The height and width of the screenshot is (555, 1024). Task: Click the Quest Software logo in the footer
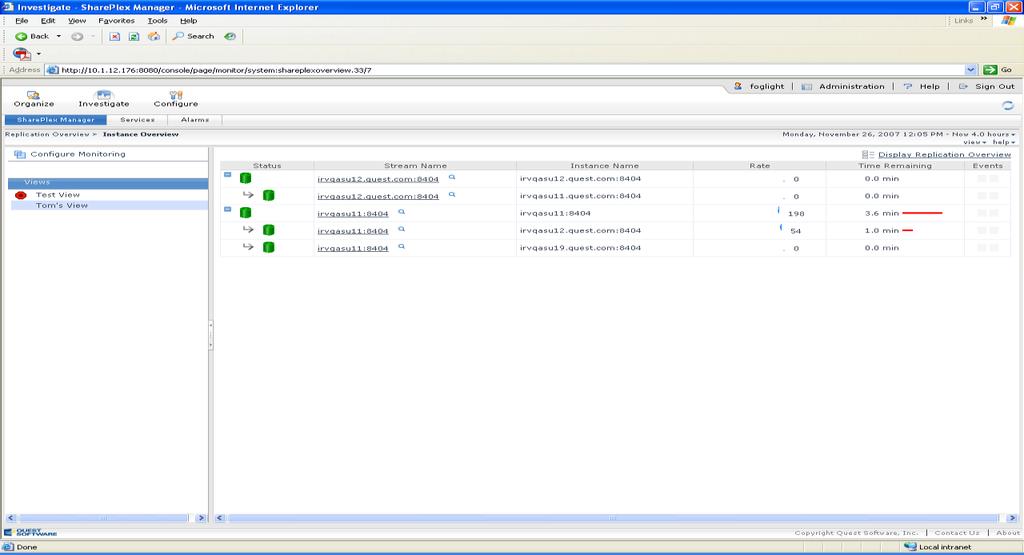(31, 533)
